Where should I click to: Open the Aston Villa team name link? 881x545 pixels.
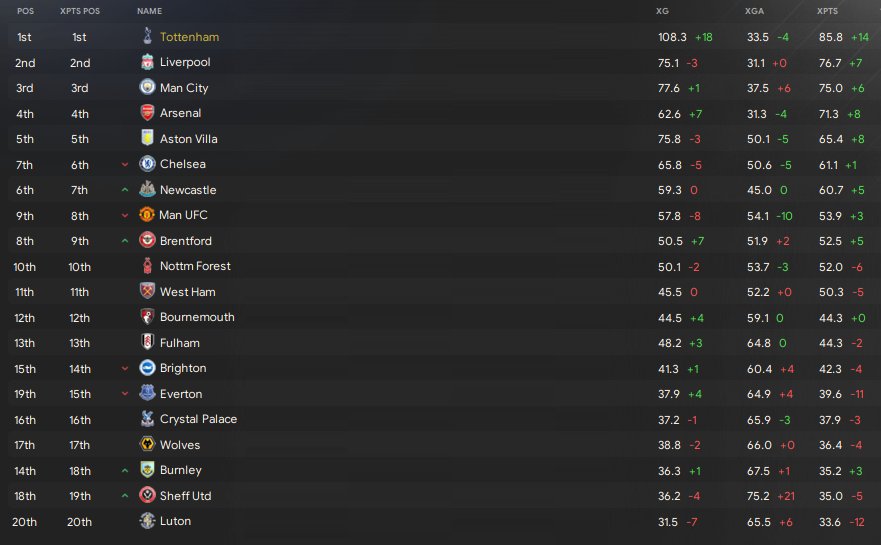coord(188,139)
